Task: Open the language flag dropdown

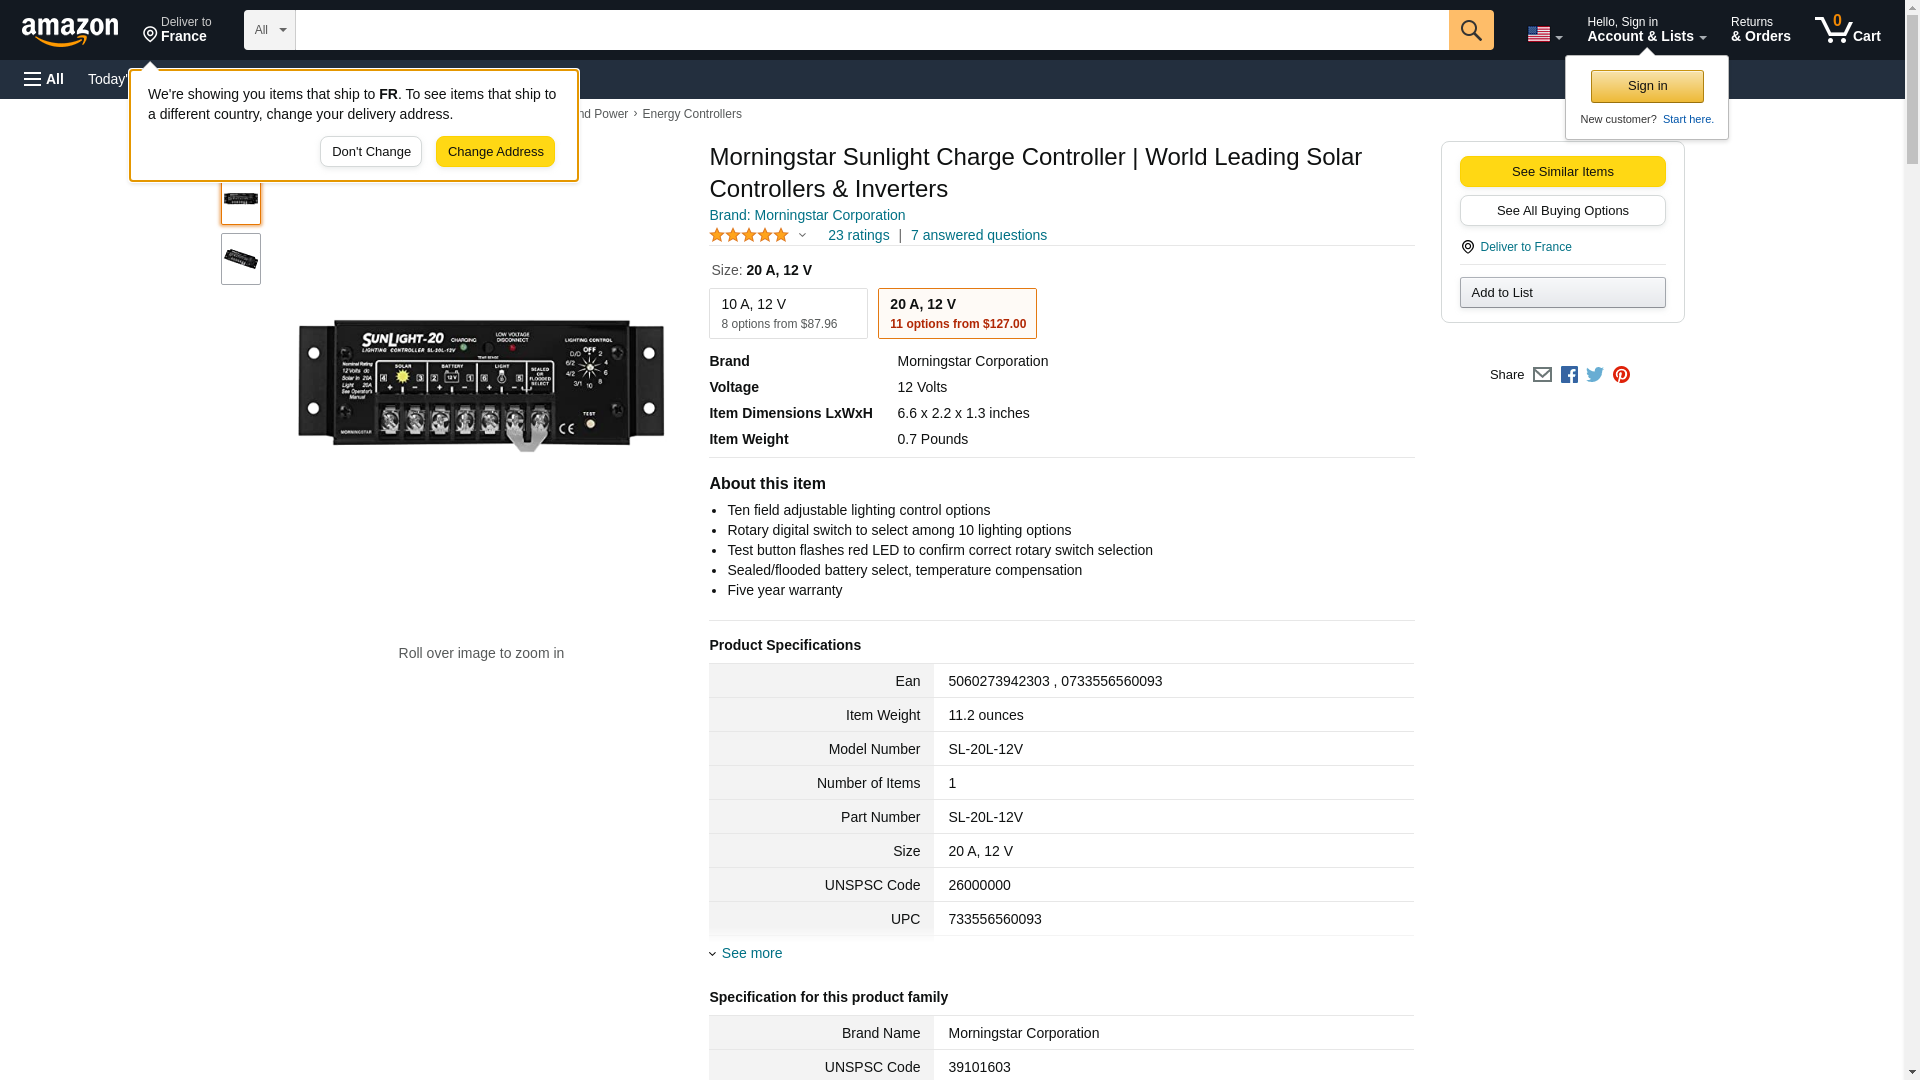Action: [x=1544, y=34]
